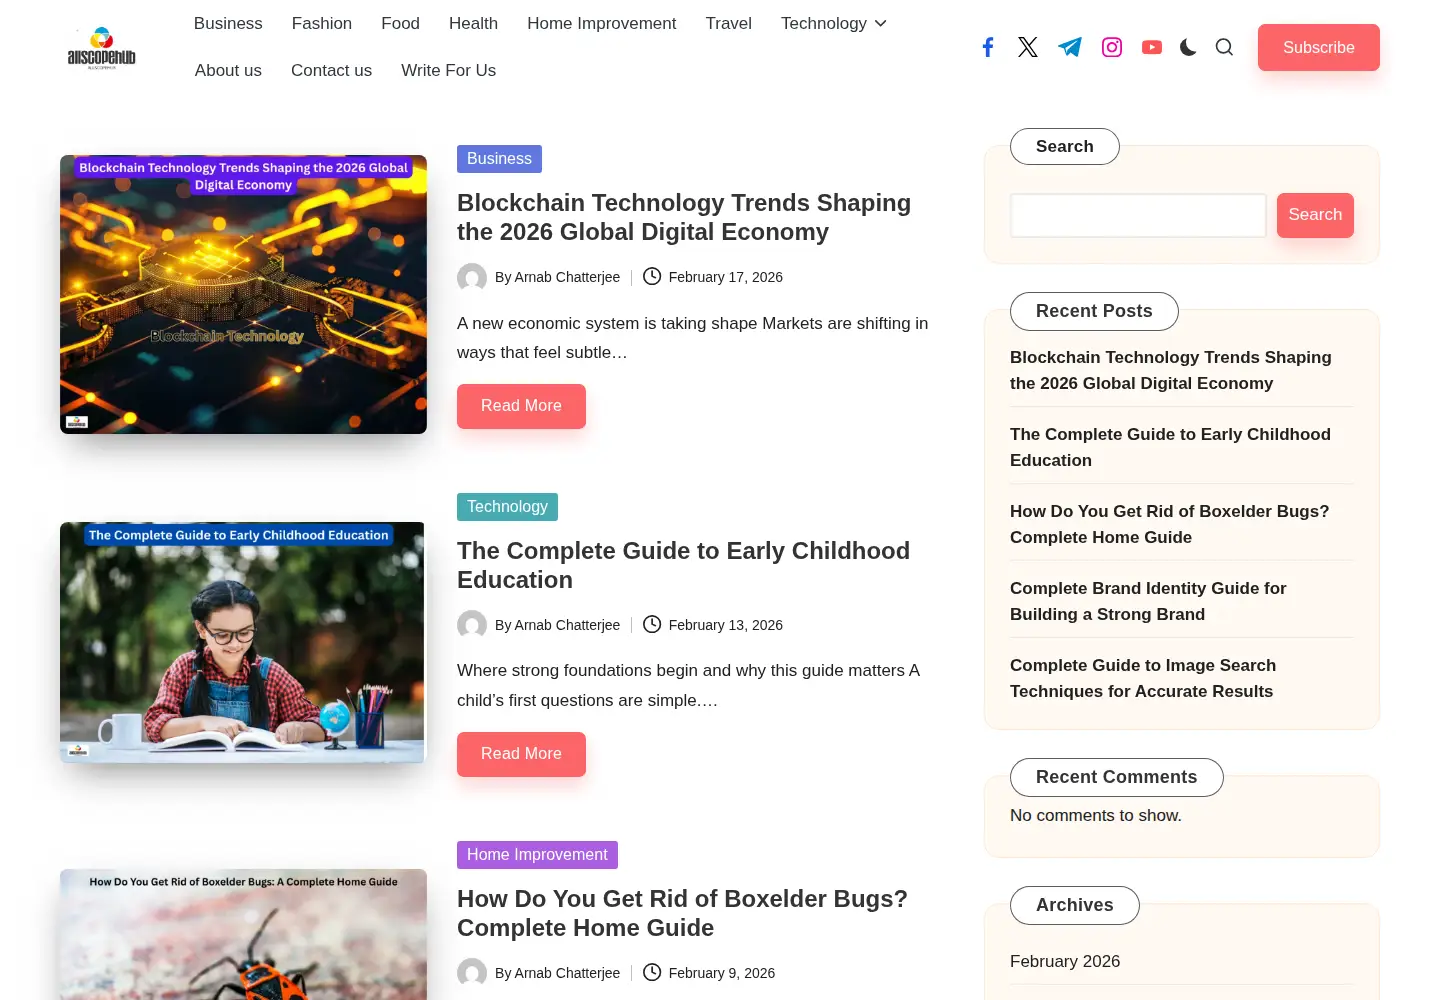Open the Facebook social icon
The width and height of the screenshot is (1440, 1000).
click(x=988, y=47)
